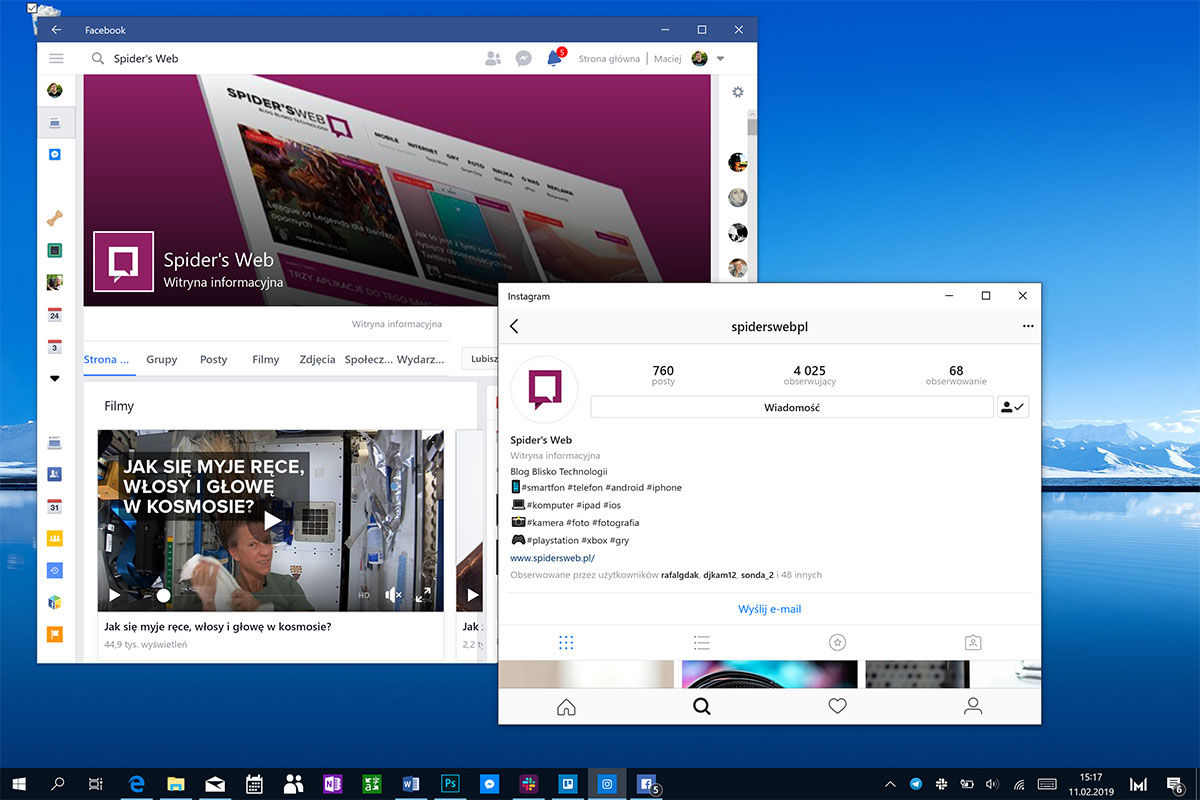The width and height of the screenshot is (1200, 800).
Task: Click the 68 obserwowanie count
Action: [956, 376]
